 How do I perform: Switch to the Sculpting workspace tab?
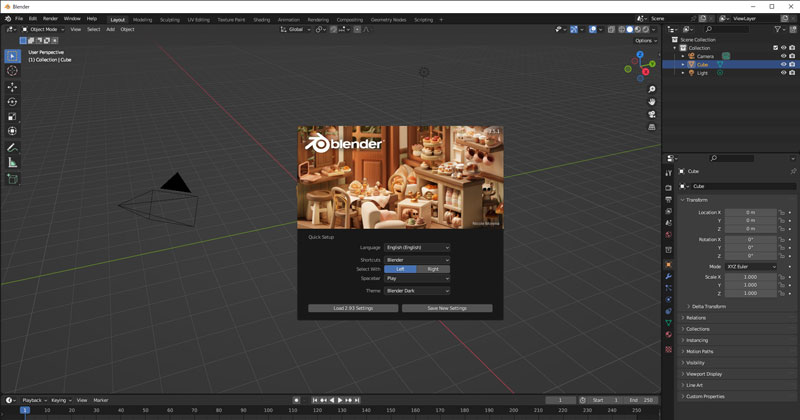170,19
